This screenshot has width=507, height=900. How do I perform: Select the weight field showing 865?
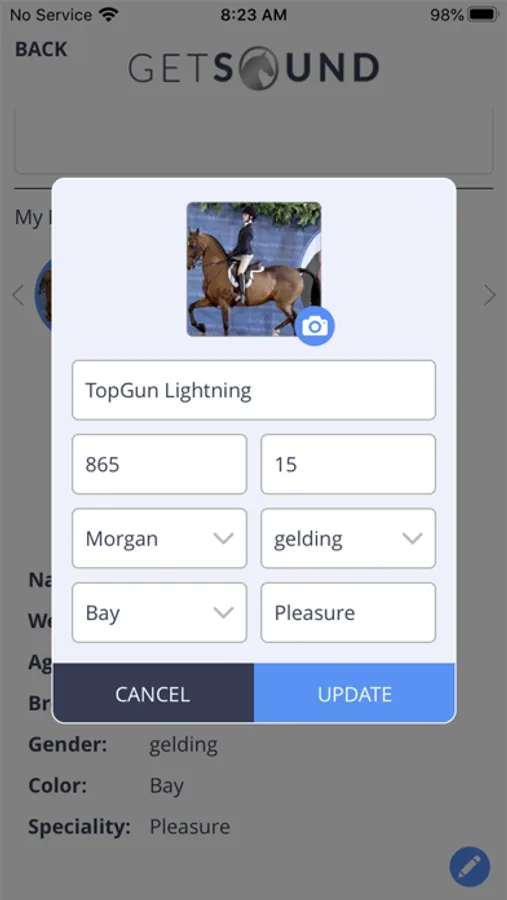159,464
